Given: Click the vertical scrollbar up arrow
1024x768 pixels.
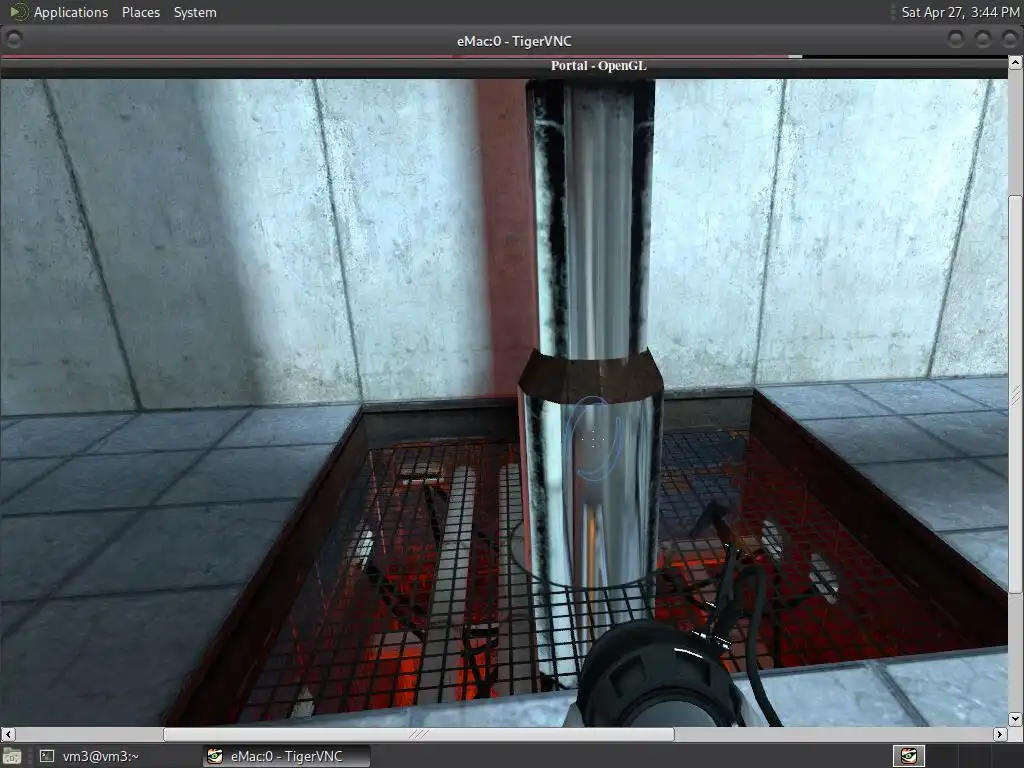Looking at the screenshot, I should coord(1015,63).
